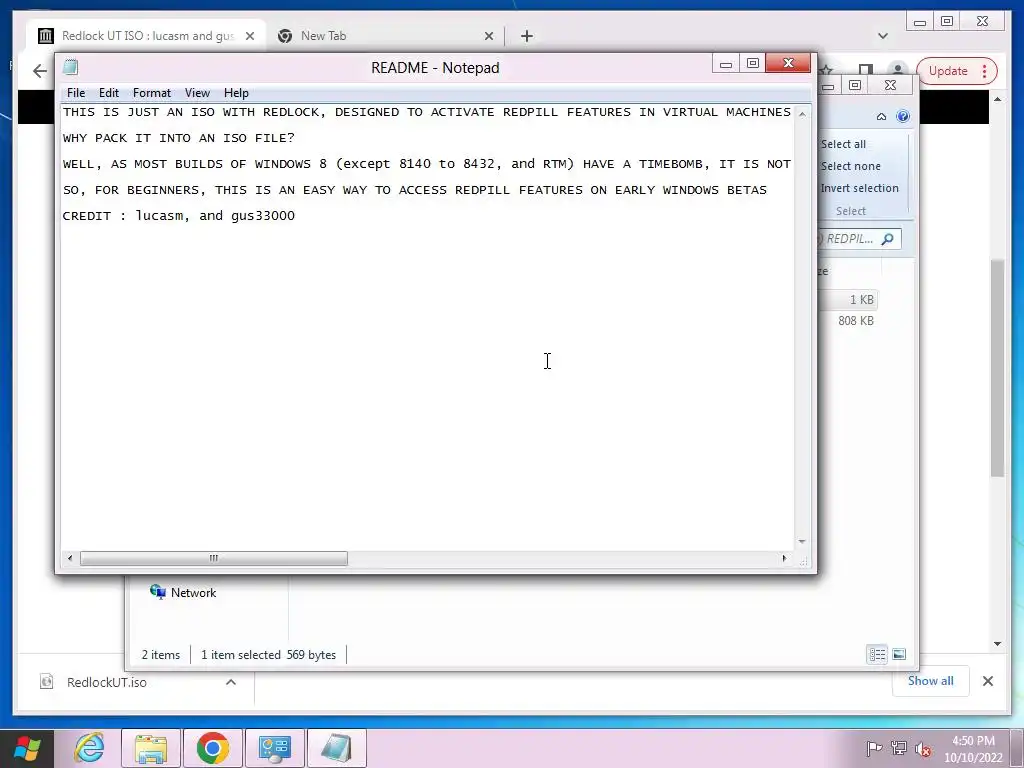Bookmark this page star icon
This screenshot has width=1024, height=768.
[x=827, y=70]
